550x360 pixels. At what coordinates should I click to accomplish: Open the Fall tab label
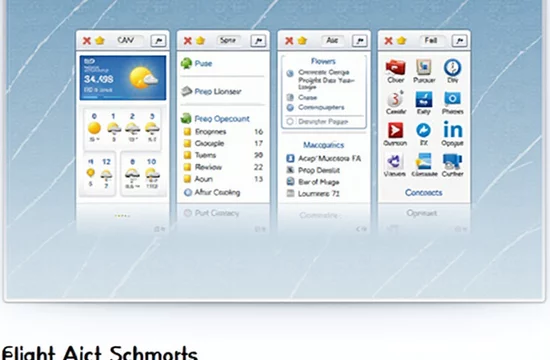pyautogui.click(x=431, y=40)
